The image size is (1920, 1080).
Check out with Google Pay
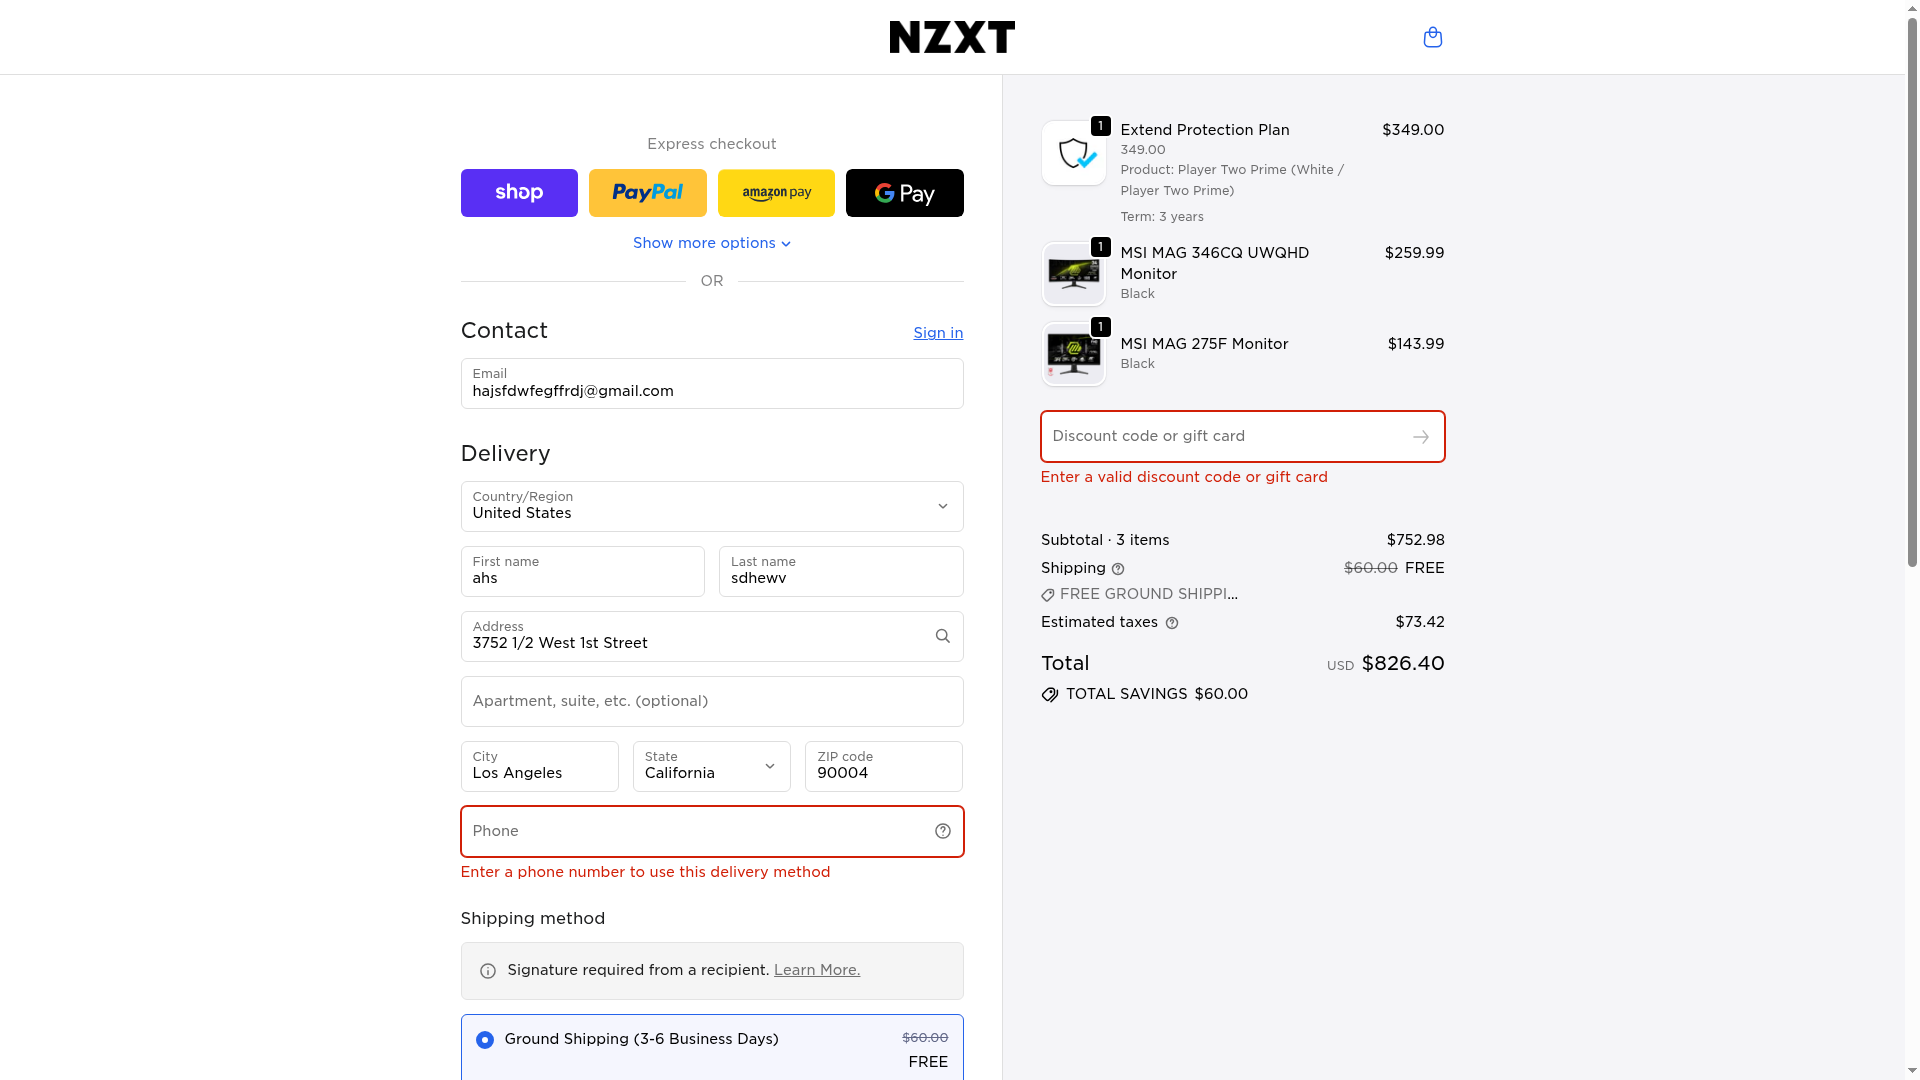(904, 193)
